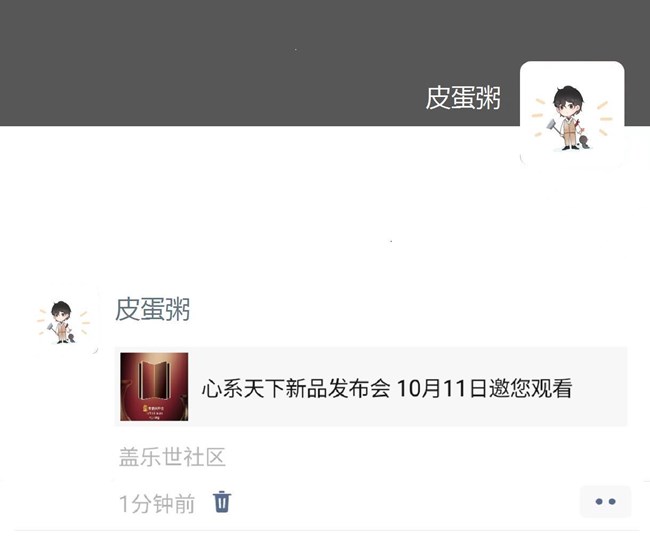This screenshot has width=650, height=537.
Task: Click the 1分钟前 timestamp
Action: [x=157, y=503]
